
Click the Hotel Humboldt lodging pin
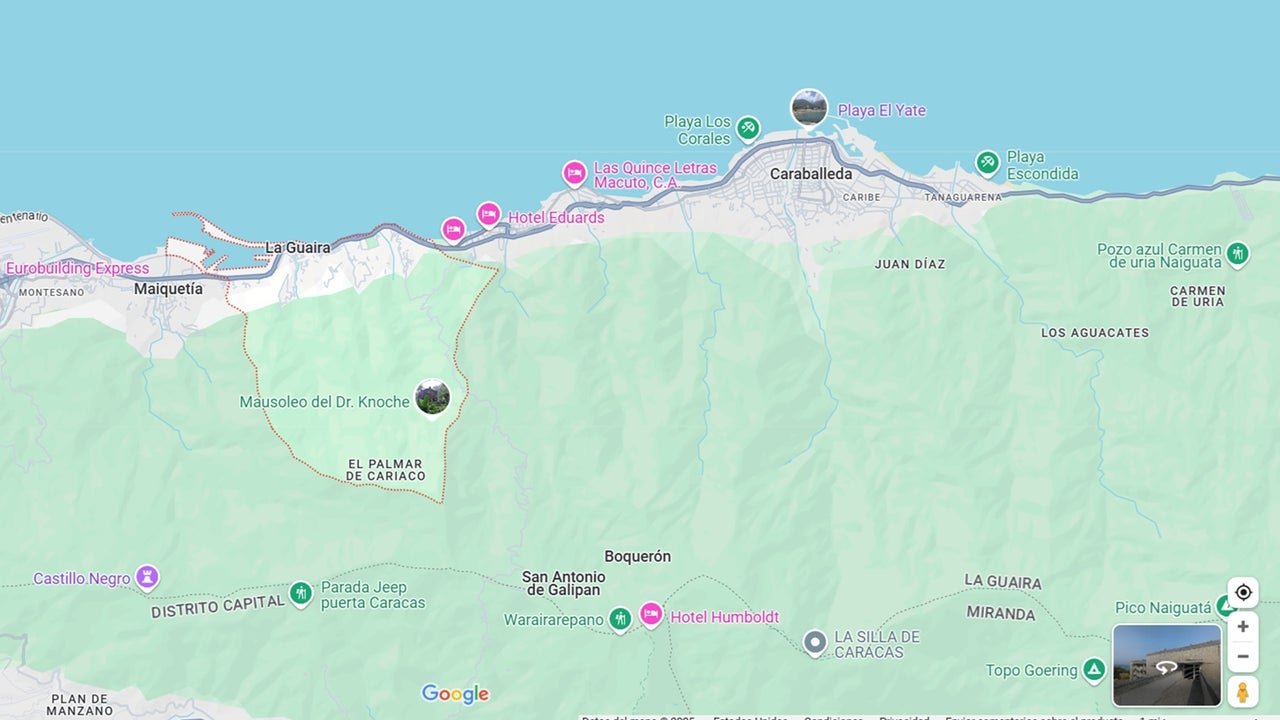point(651,614)
